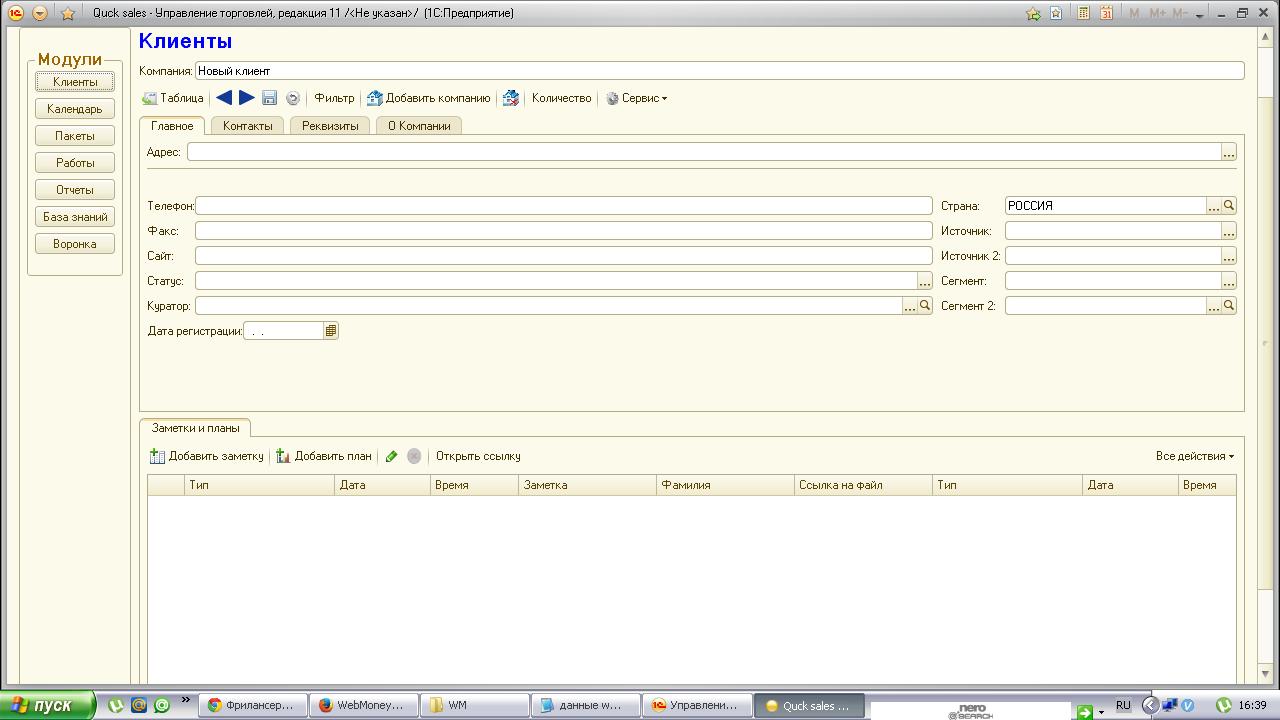Open the selection list for Куратор
The height and width of the screenshot is (720, 1280).
910,306
